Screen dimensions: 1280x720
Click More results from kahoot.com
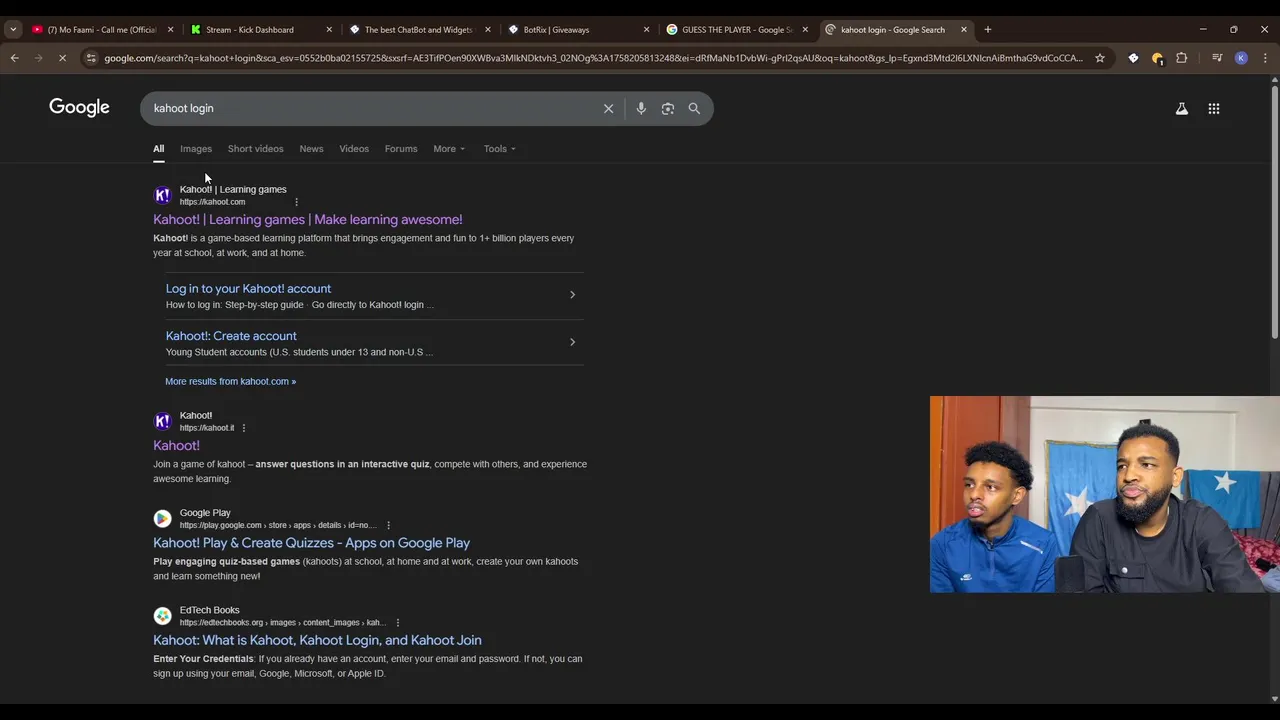(x=231, y=381)
